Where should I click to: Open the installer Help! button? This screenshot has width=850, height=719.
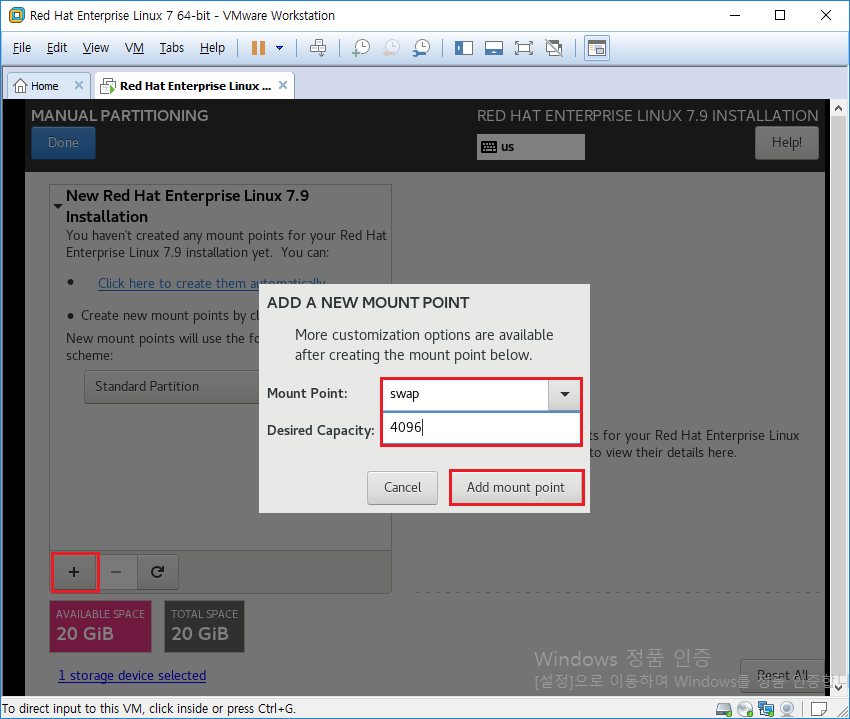(x=787, y=143)
